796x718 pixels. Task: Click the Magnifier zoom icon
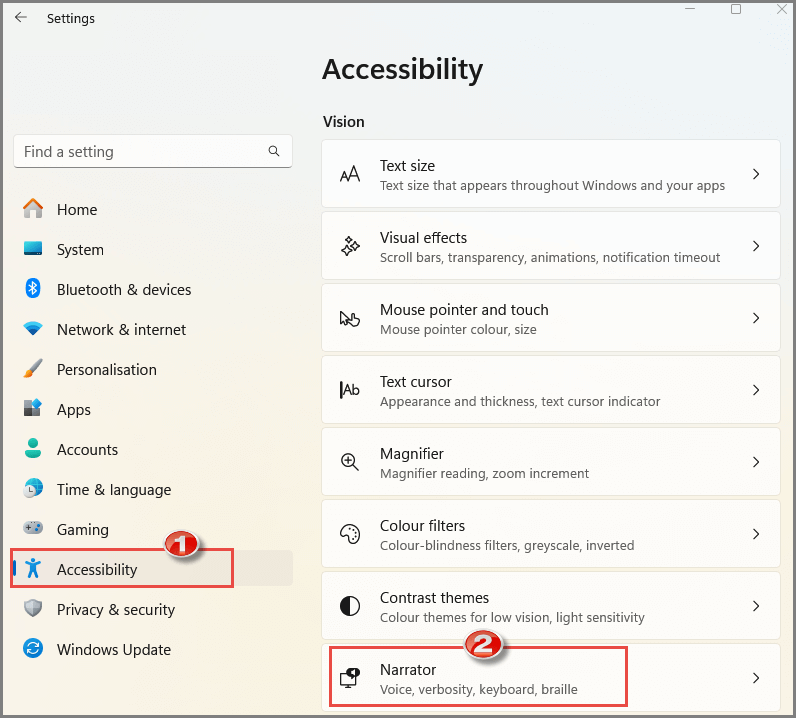point(350,462)
